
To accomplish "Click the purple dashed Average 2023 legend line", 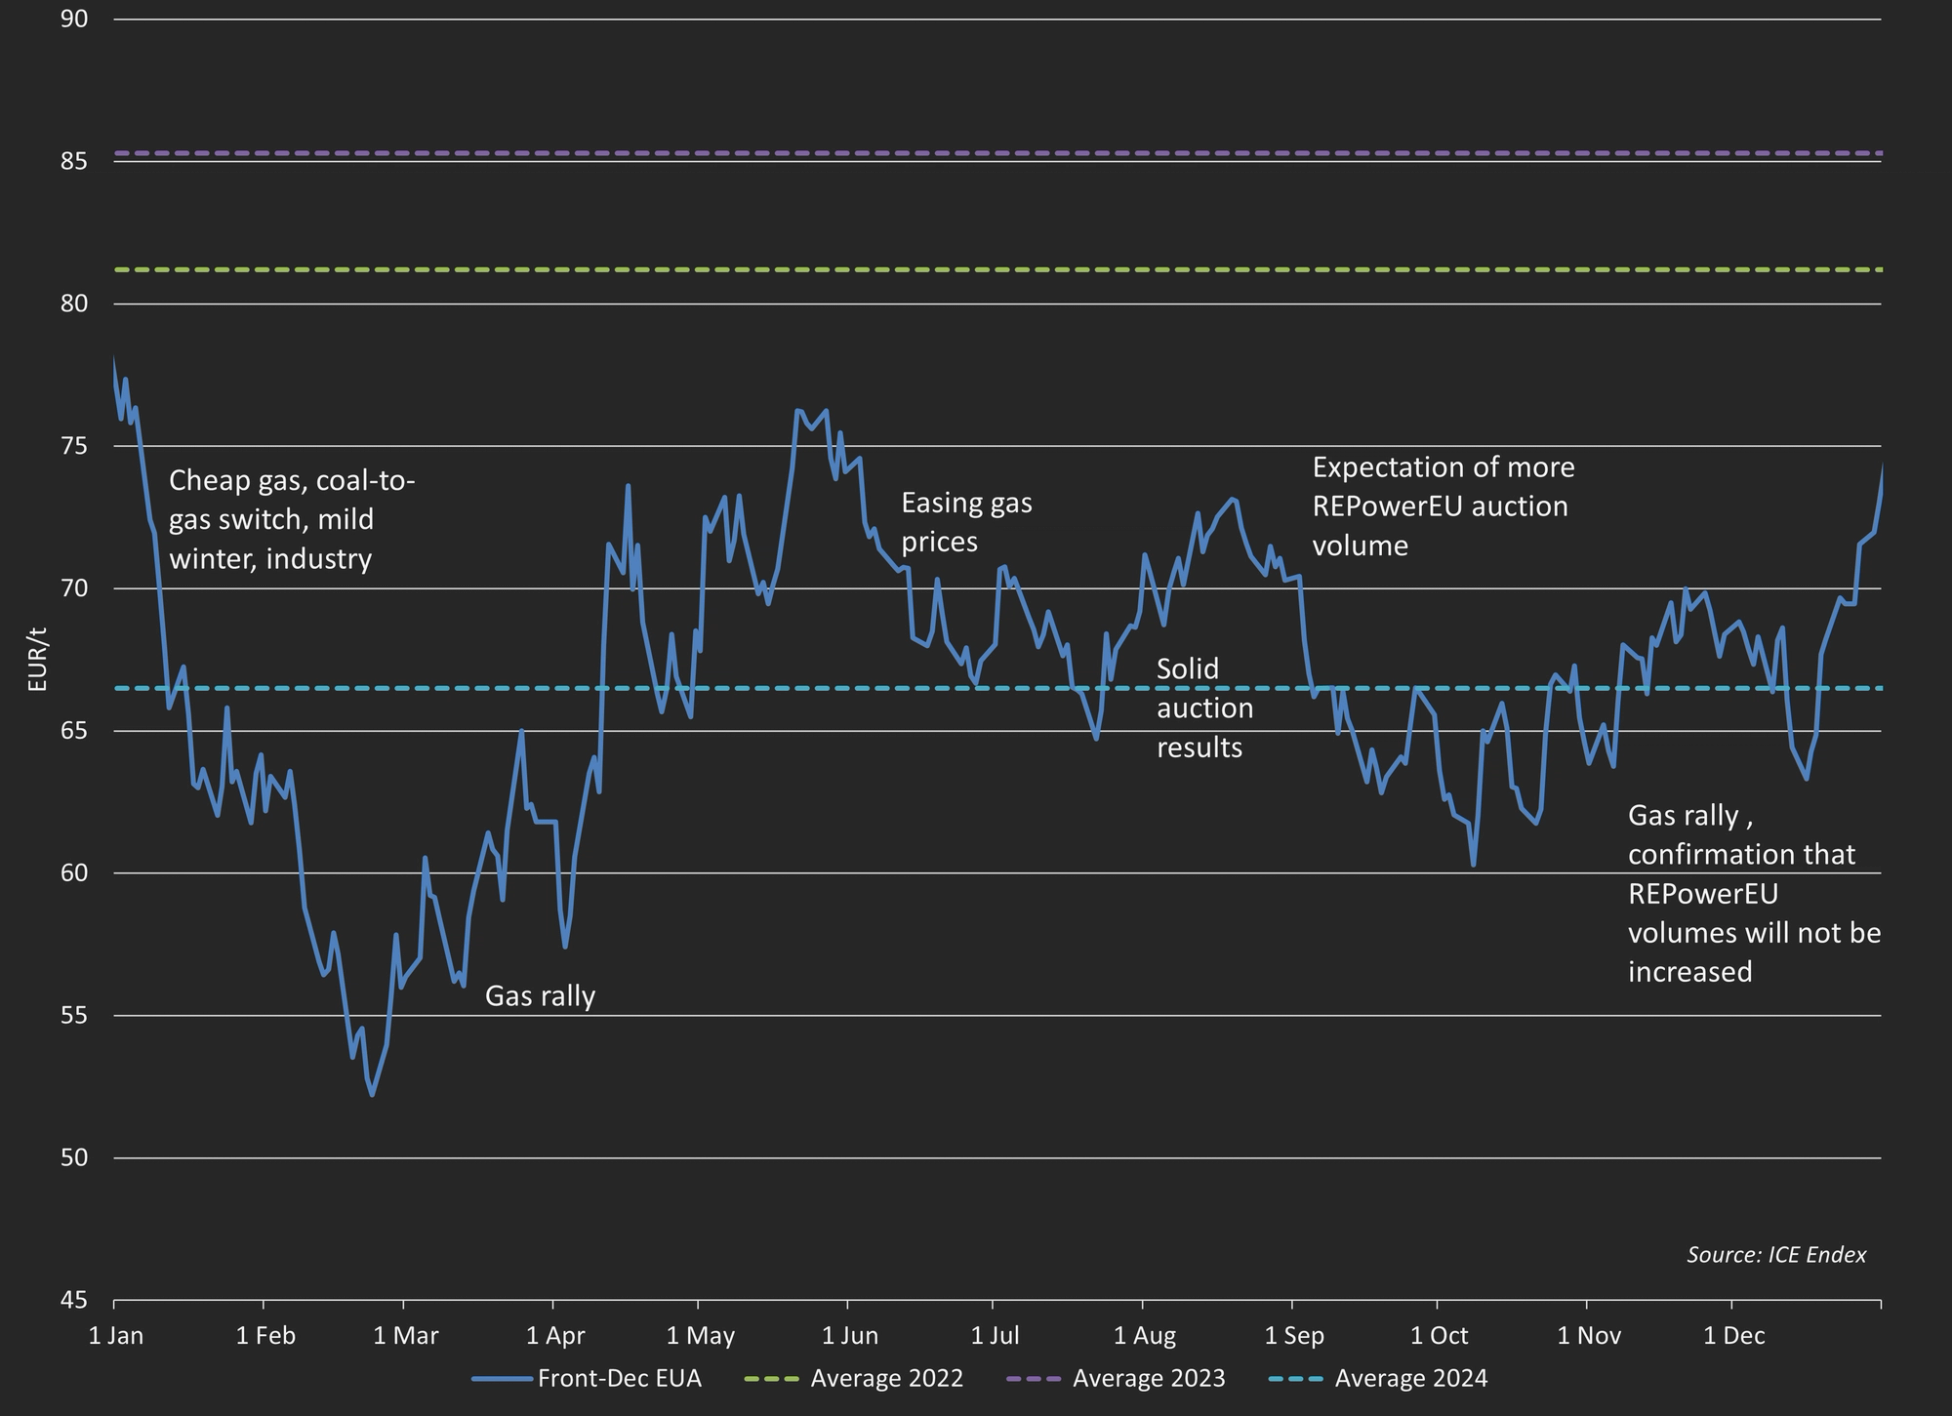I will click(1034, 1379).
